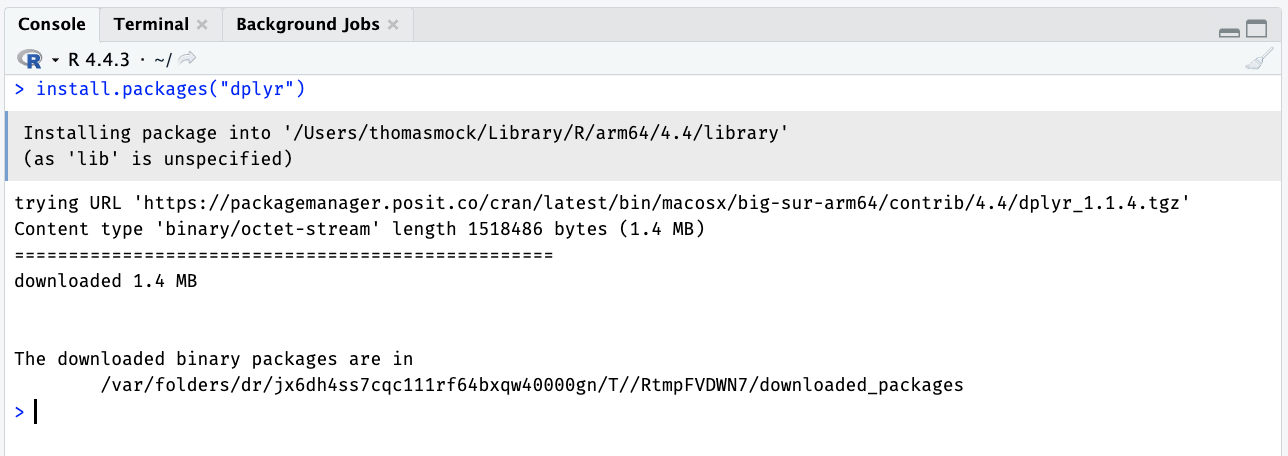Click the ~/ working directory path
1288x456 pixels.
pyautogui.click(x=164, y=60)
